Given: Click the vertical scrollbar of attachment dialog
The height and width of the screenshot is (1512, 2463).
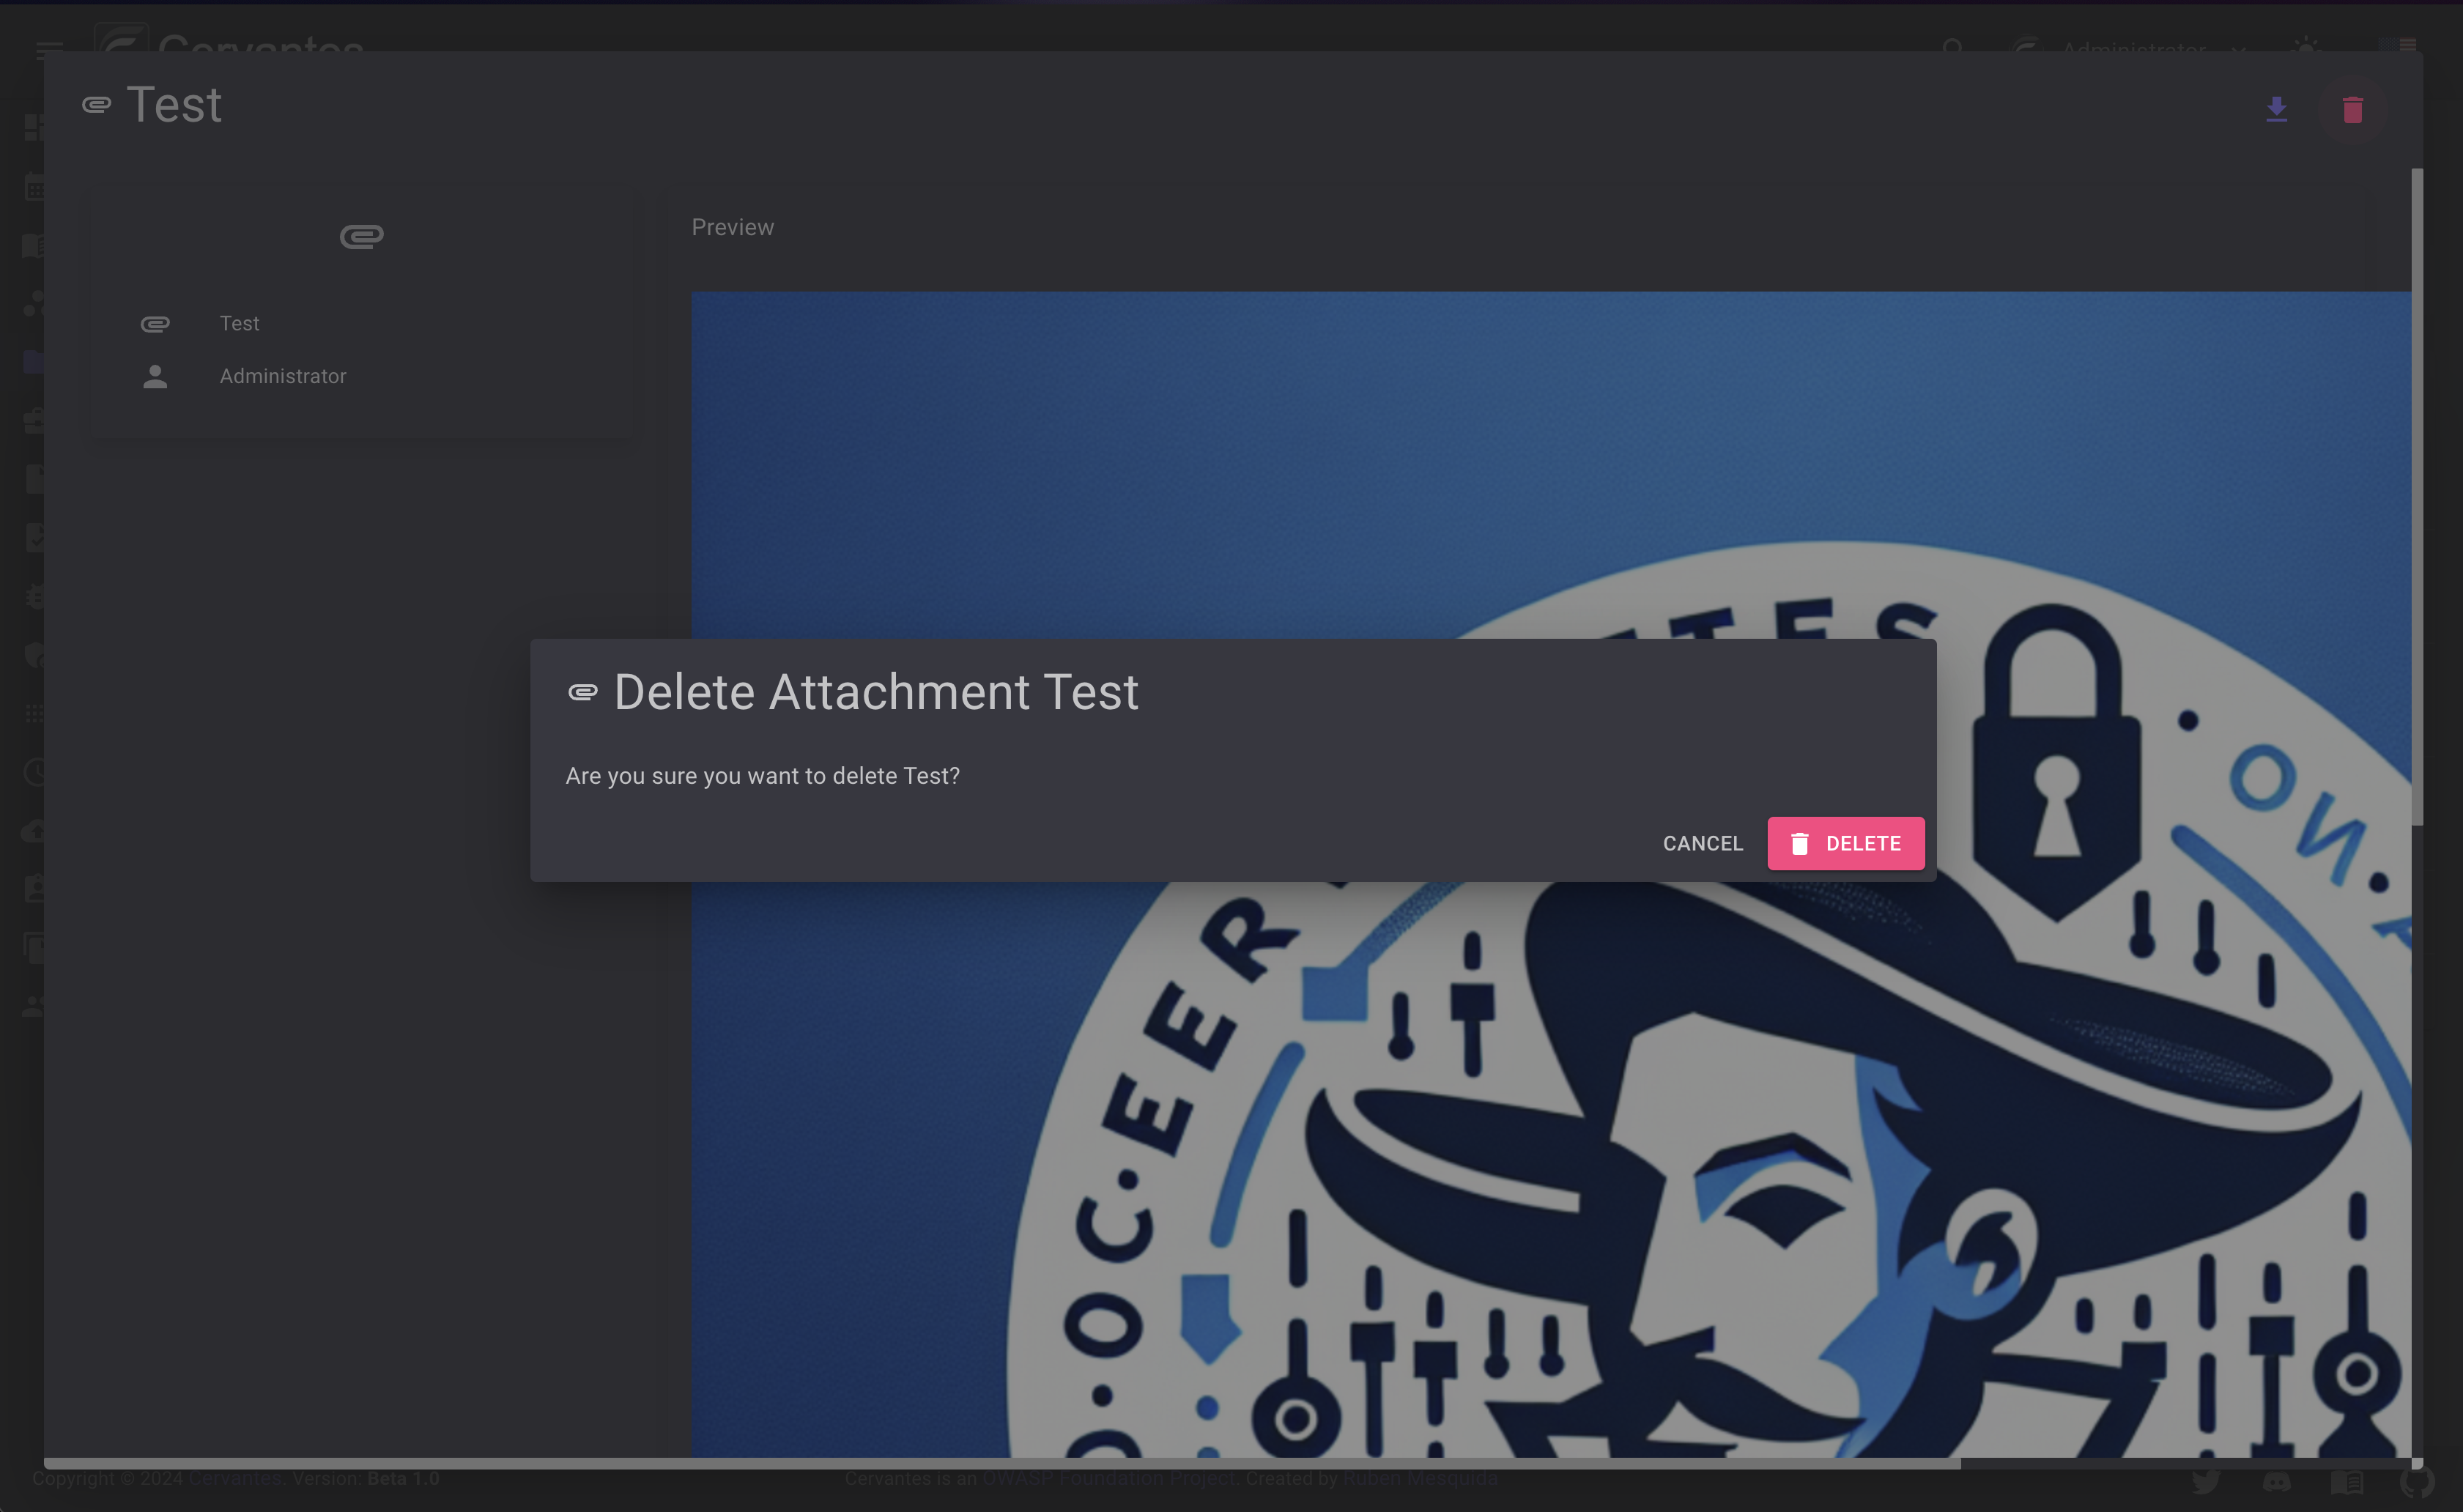Looking at the screenshot, I should coord(2416,497).
